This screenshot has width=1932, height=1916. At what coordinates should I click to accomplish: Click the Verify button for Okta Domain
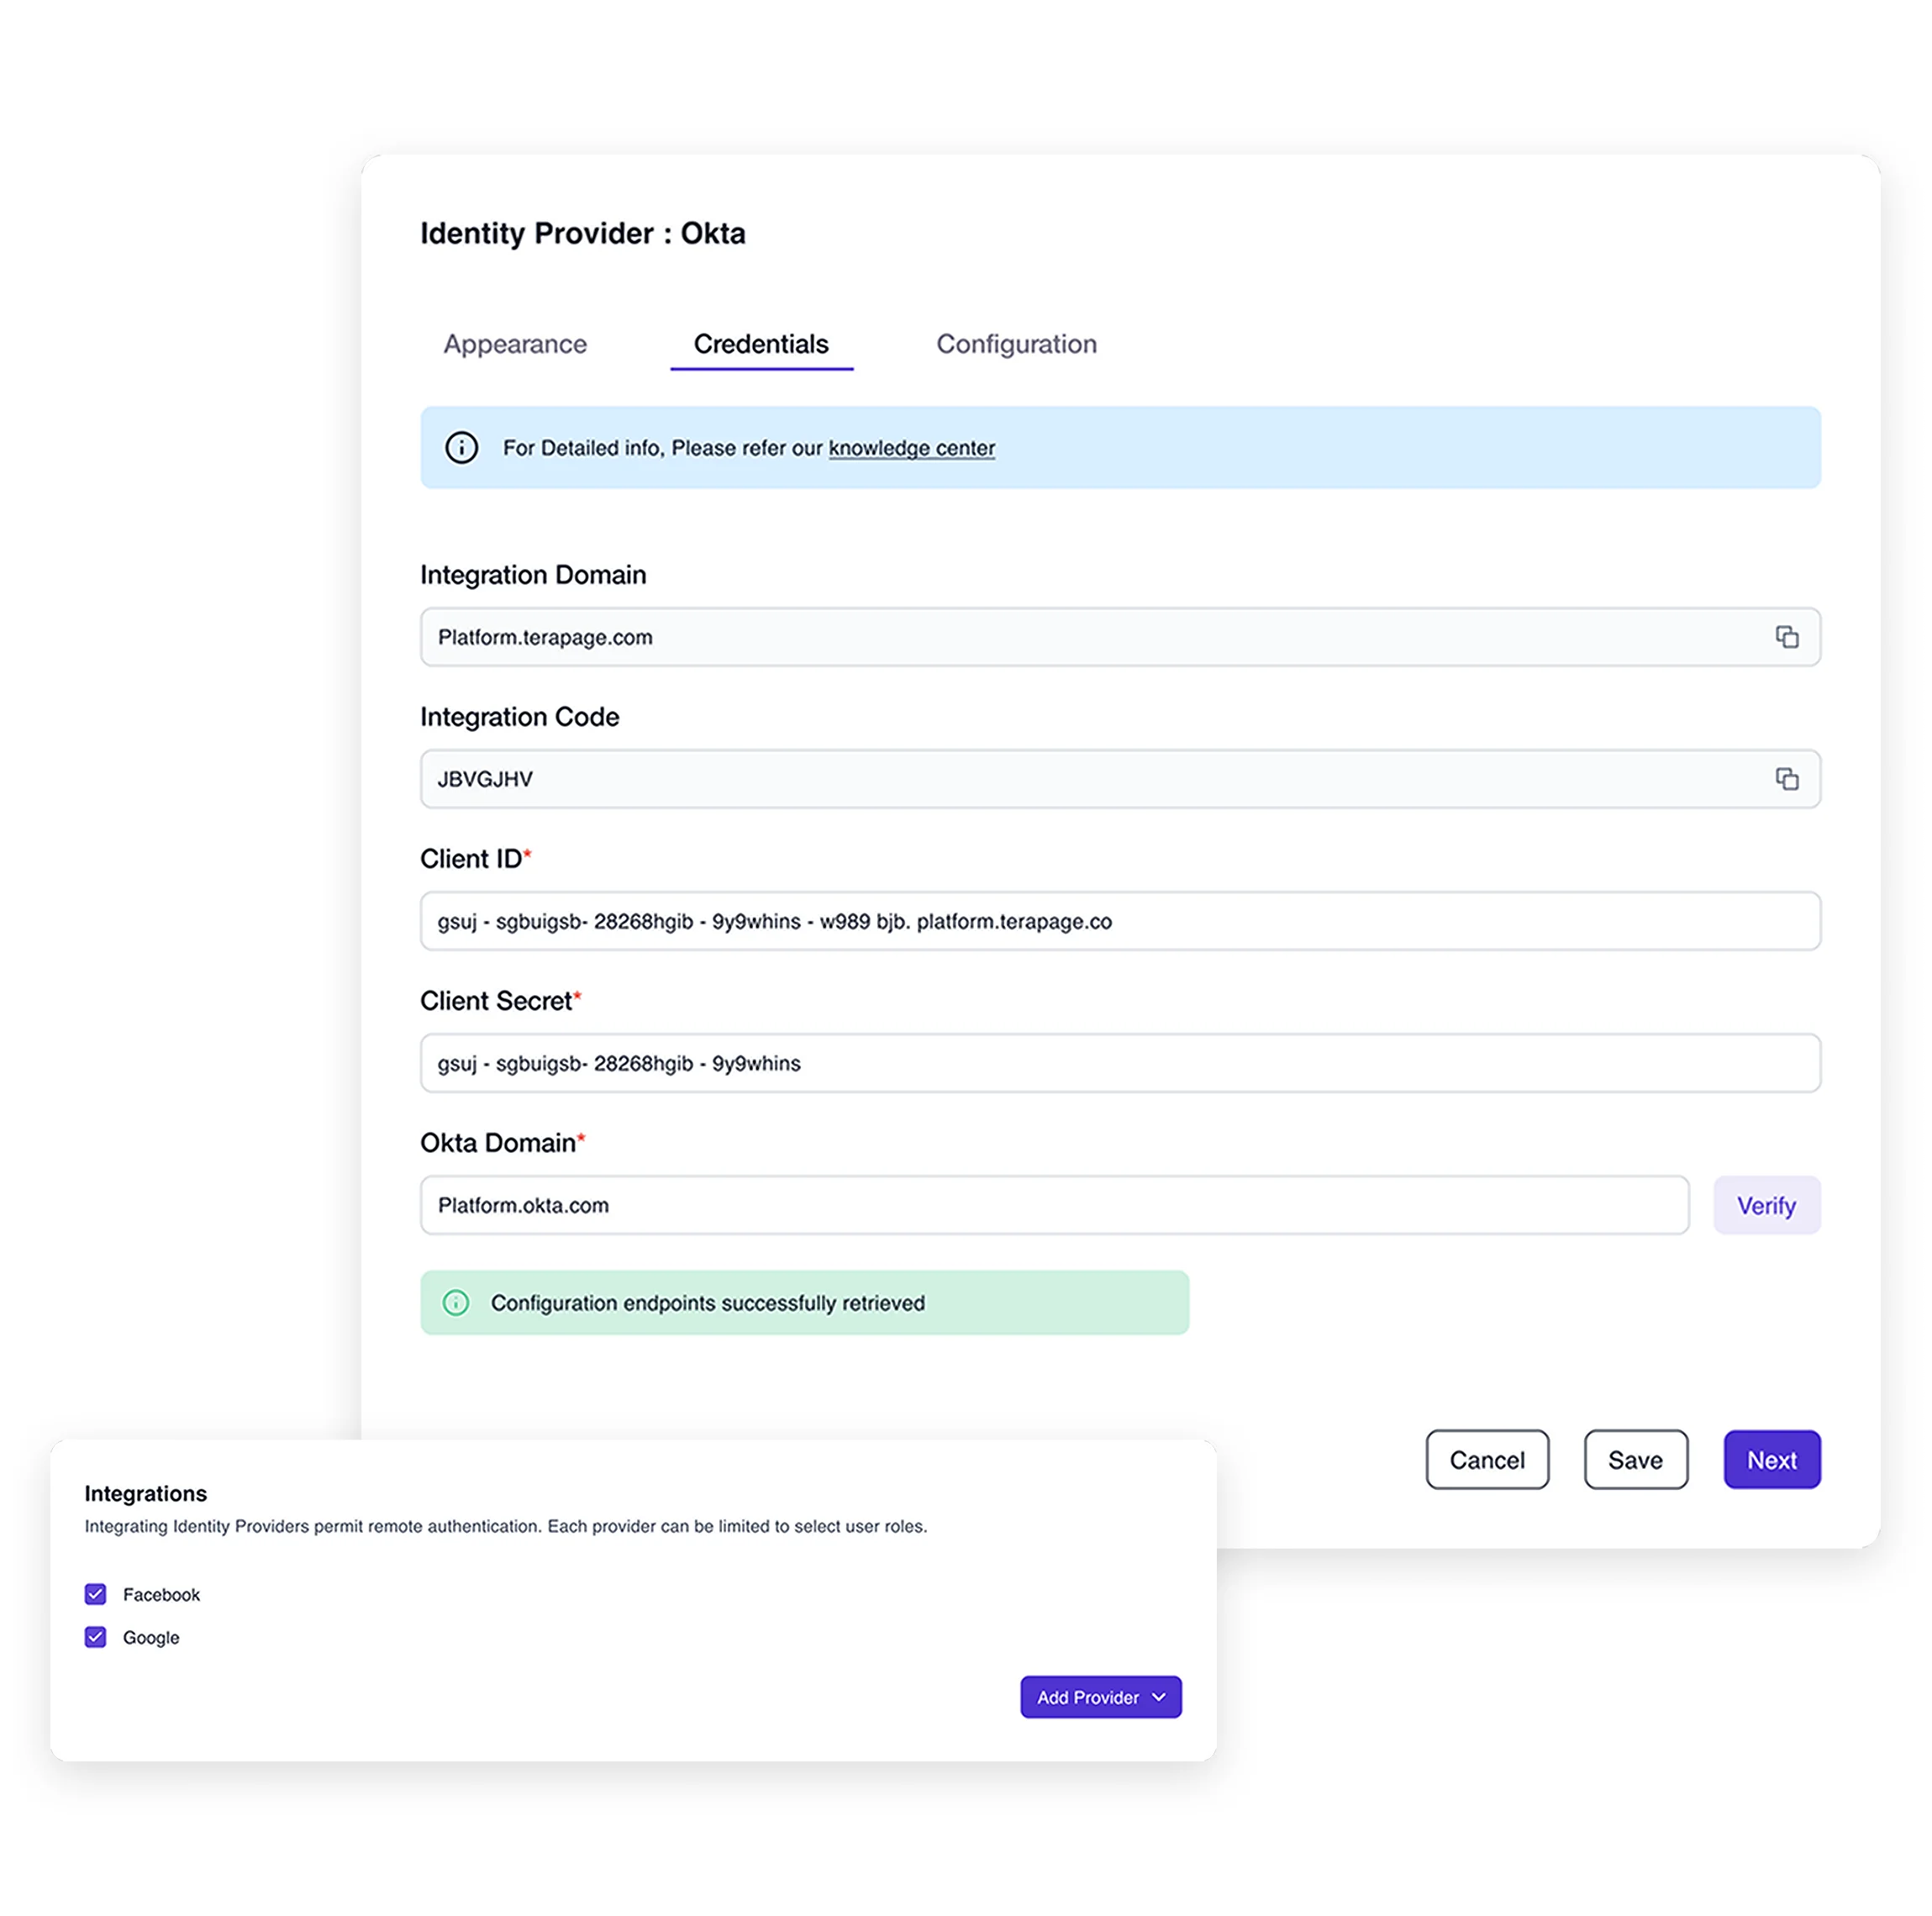1766,1205
